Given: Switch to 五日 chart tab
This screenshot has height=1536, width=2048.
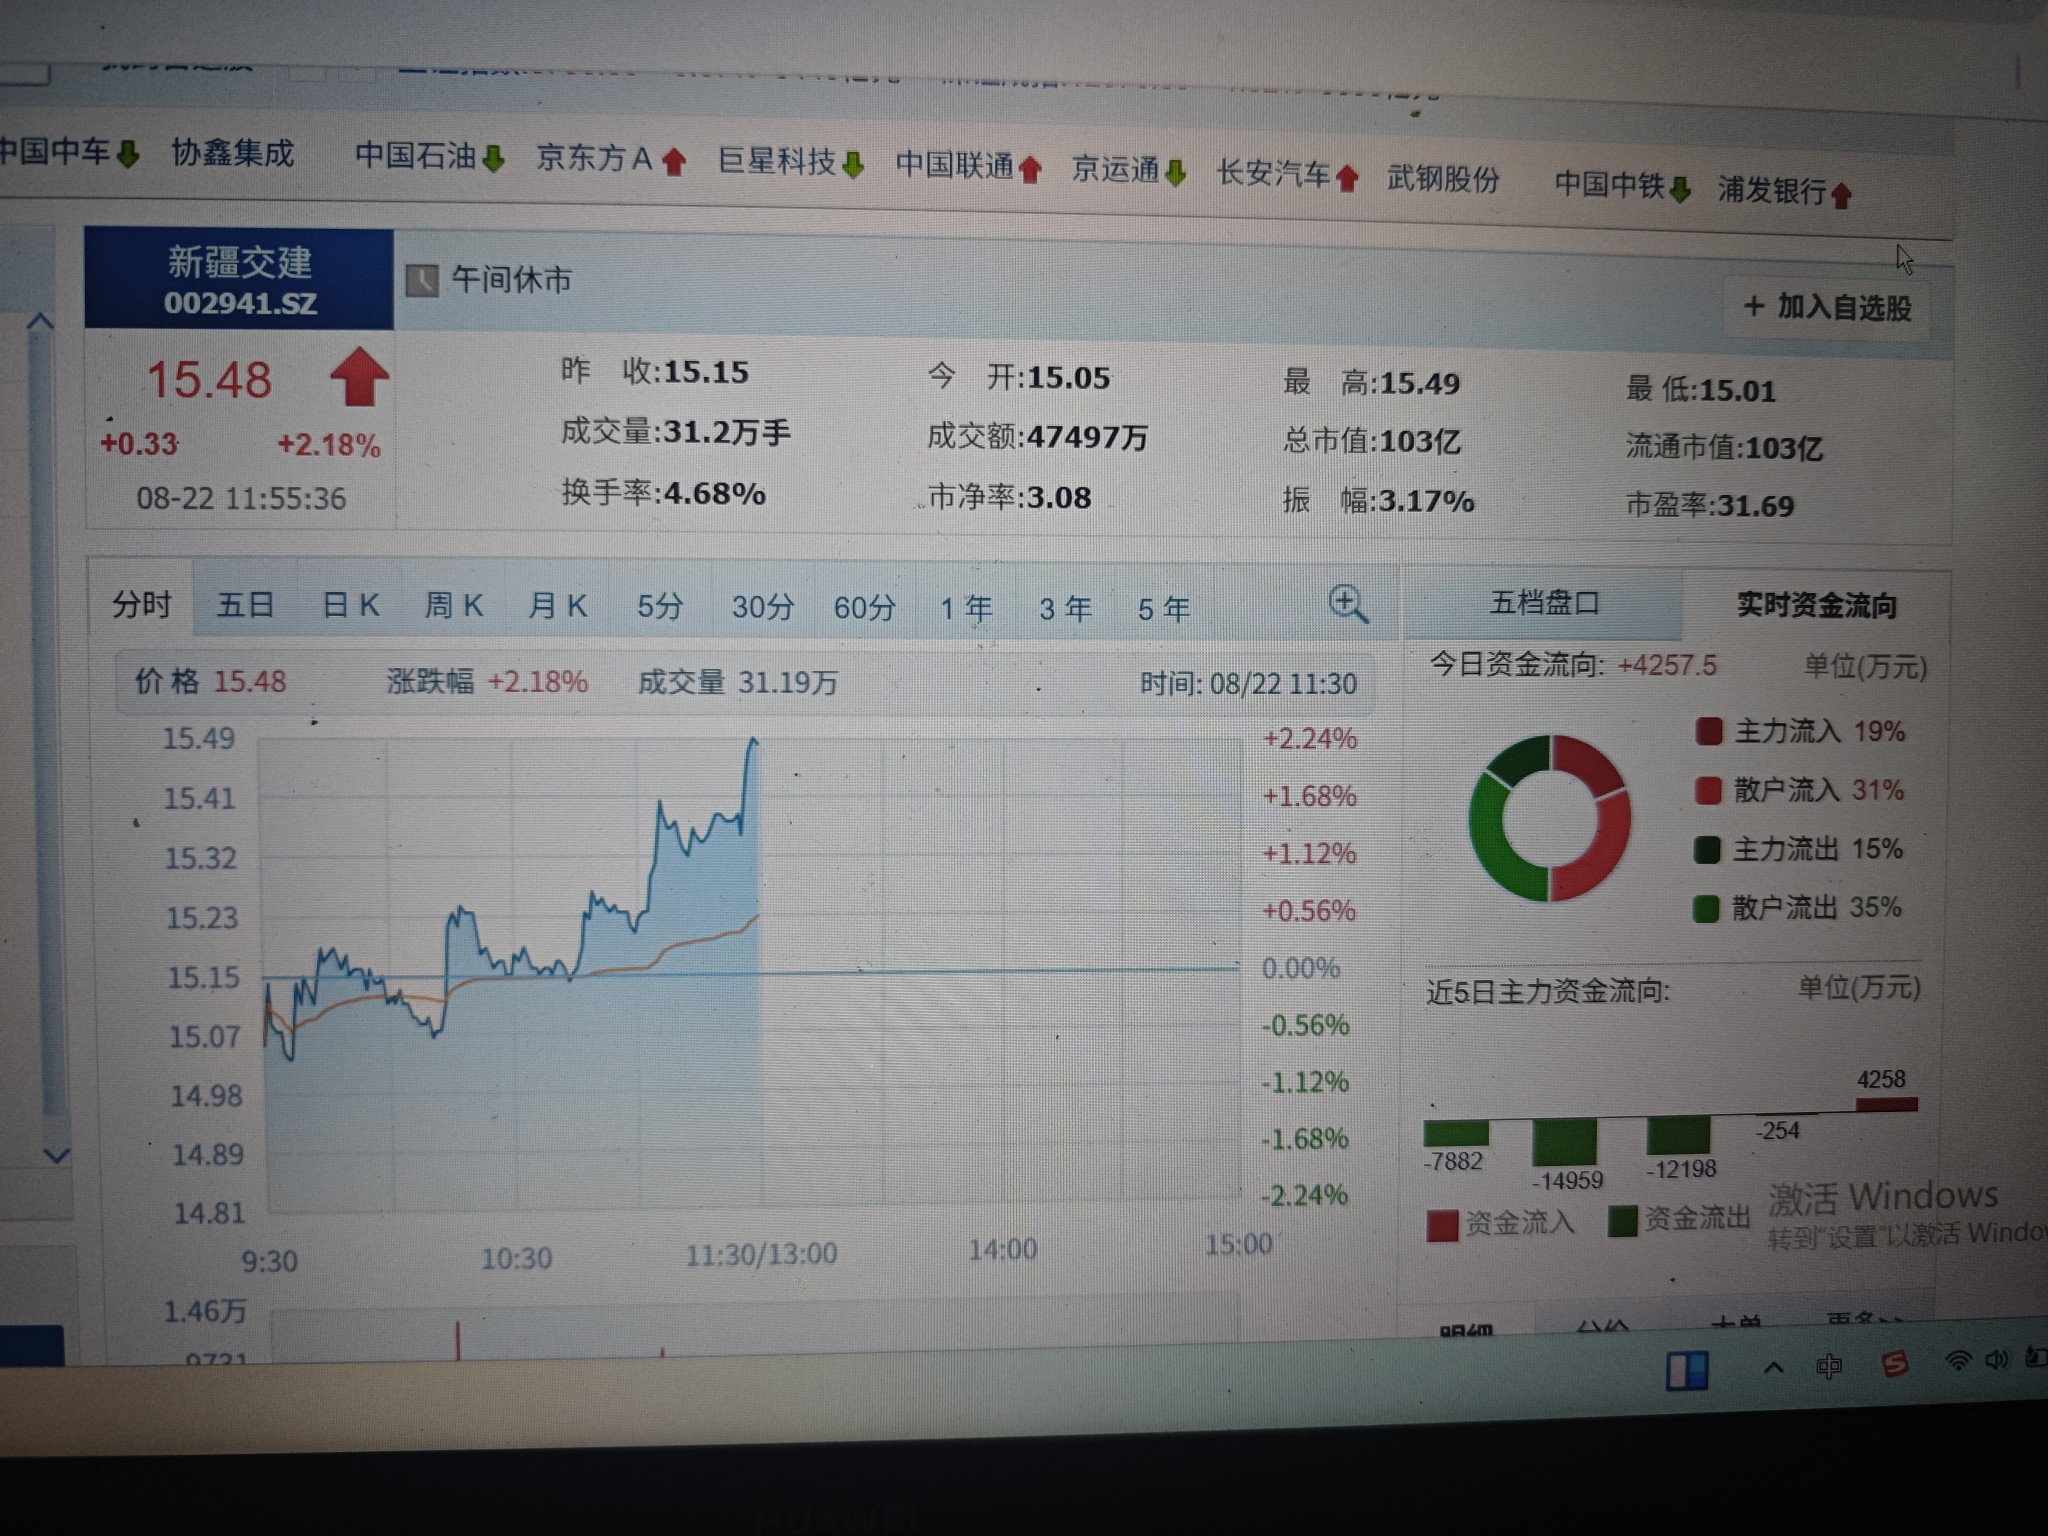Looking at the screenshot, I should [245, 604].
